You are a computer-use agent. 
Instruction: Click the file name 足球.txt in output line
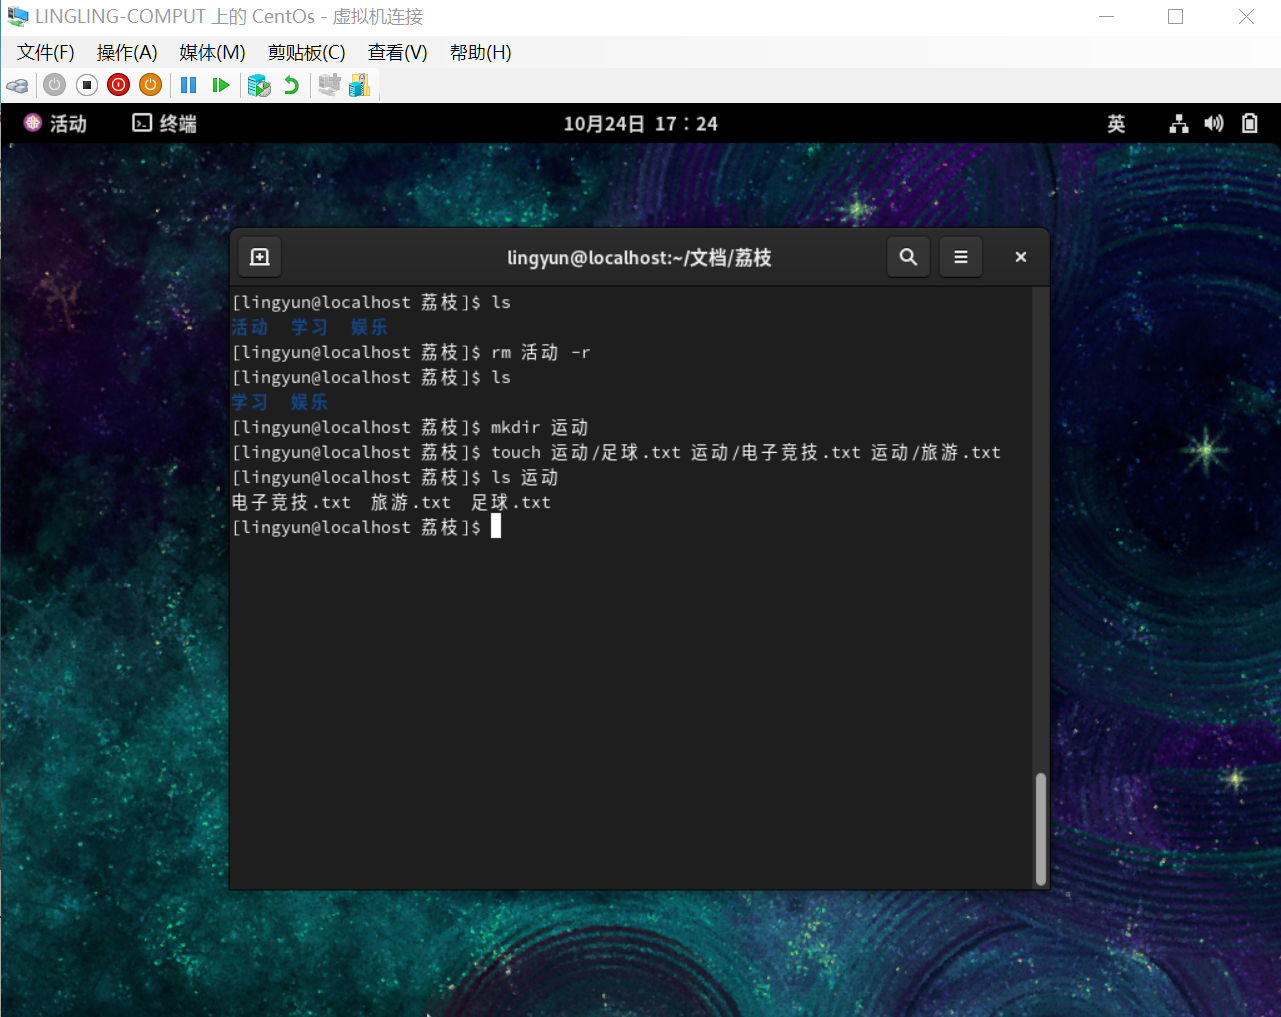pos(511,502)
